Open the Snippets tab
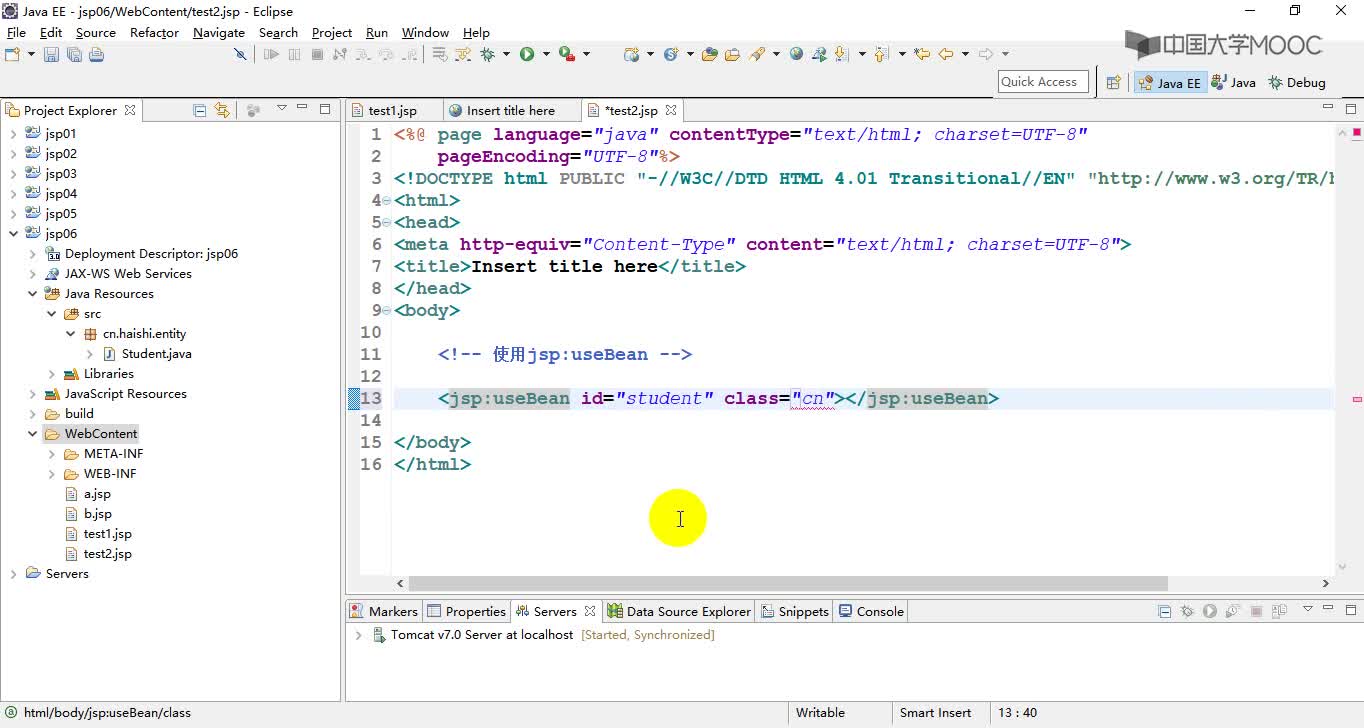Screen dimensions: 1364x728 (x=795, y=611)
